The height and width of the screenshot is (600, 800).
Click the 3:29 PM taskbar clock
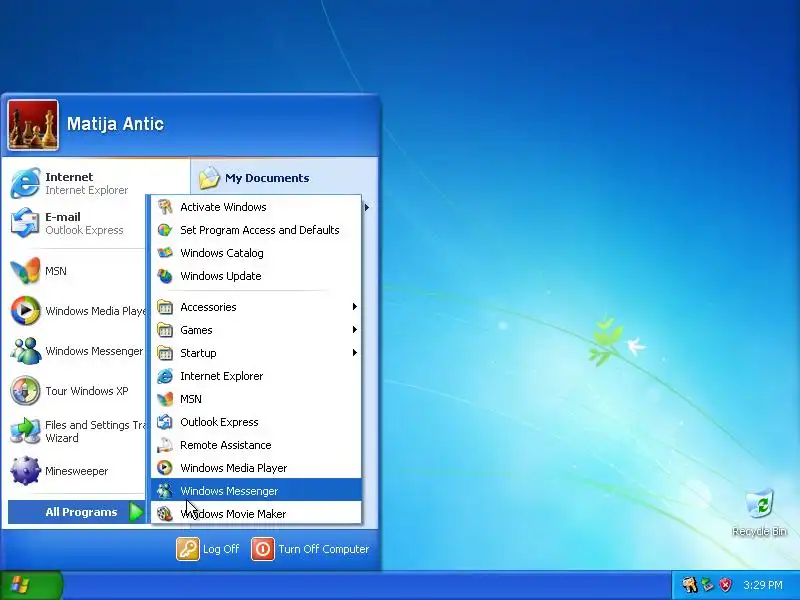[763, 585]
